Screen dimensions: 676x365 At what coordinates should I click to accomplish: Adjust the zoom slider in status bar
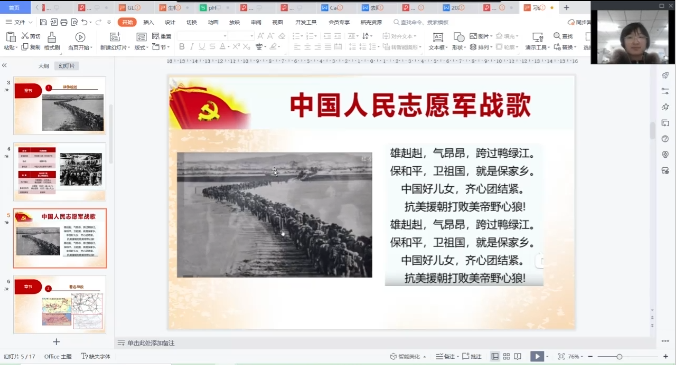click(620, 357)
